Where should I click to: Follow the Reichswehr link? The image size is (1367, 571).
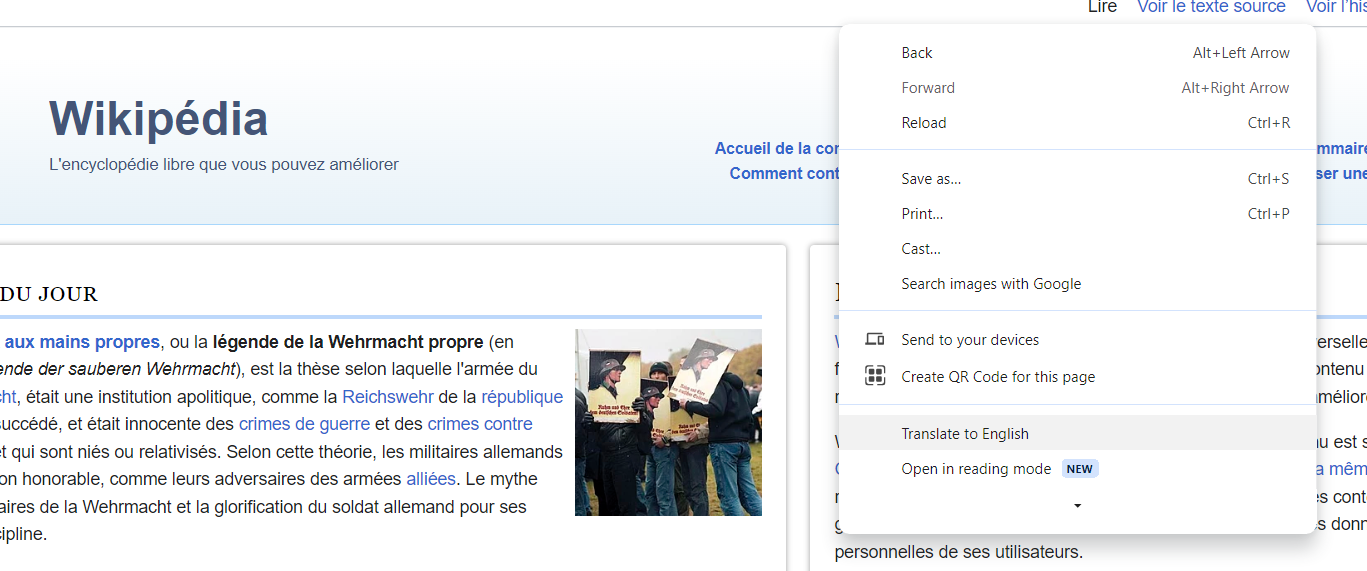[x=387, y=397]
